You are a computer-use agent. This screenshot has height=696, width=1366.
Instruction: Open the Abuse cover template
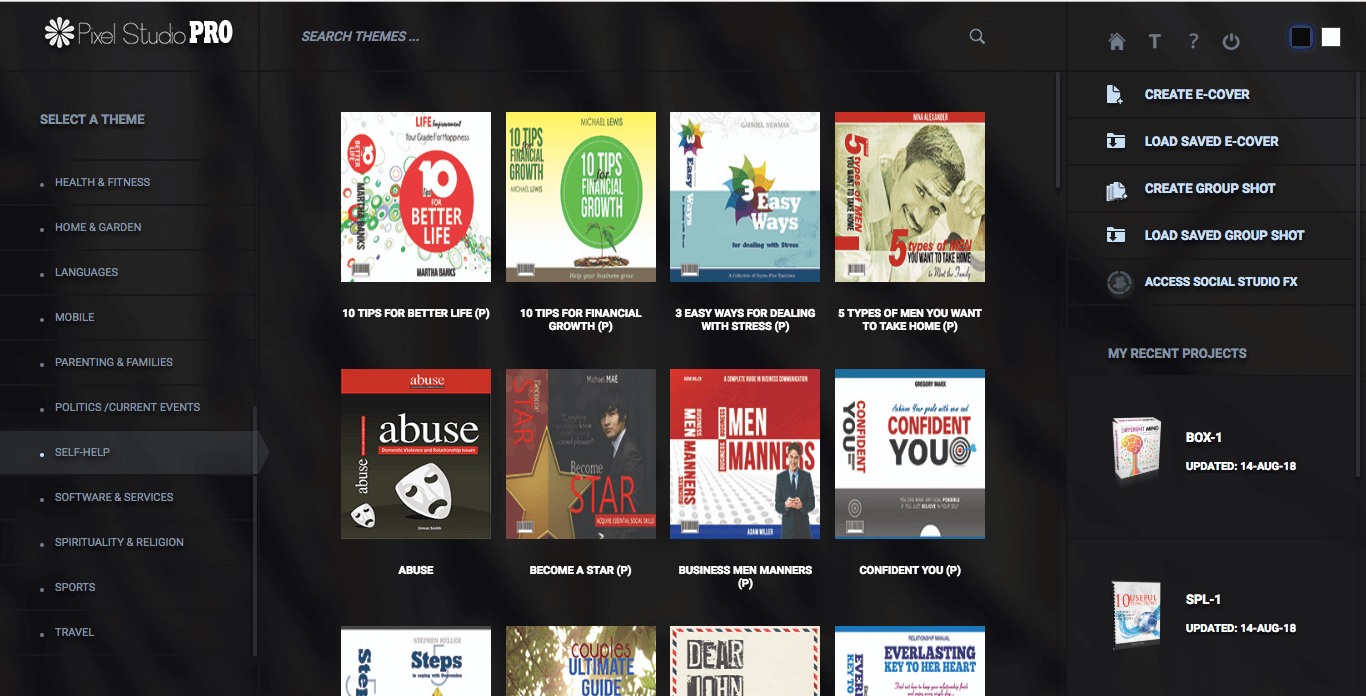click(416, 454)
